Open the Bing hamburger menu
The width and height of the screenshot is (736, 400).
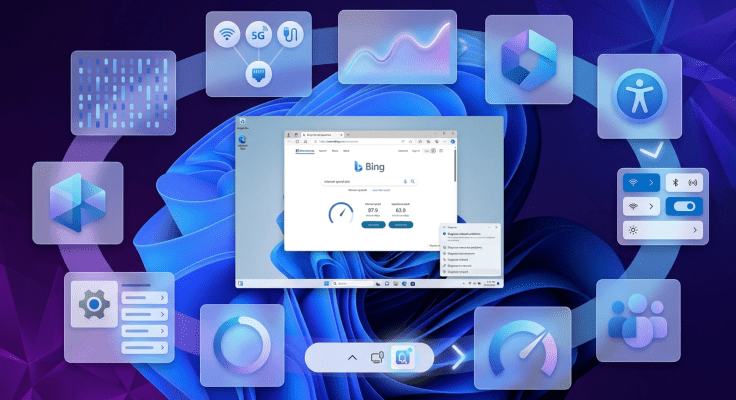point(441,151)
